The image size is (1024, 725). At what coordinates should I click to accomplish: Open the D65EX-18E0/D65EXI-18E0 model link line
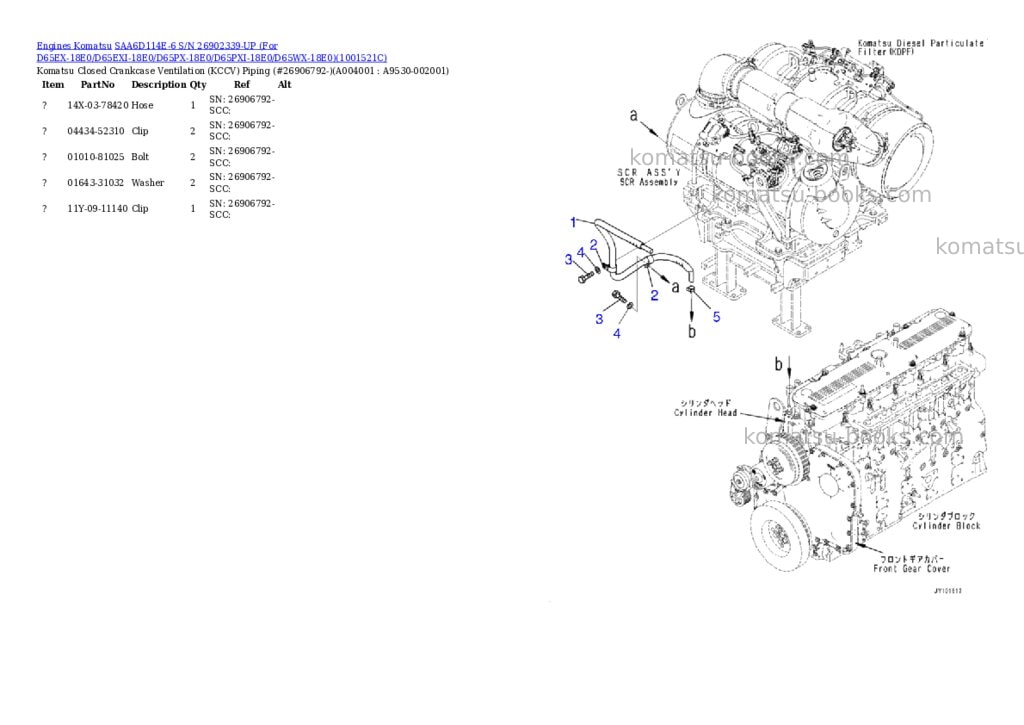pyautogui.click(x=212, y=57)
